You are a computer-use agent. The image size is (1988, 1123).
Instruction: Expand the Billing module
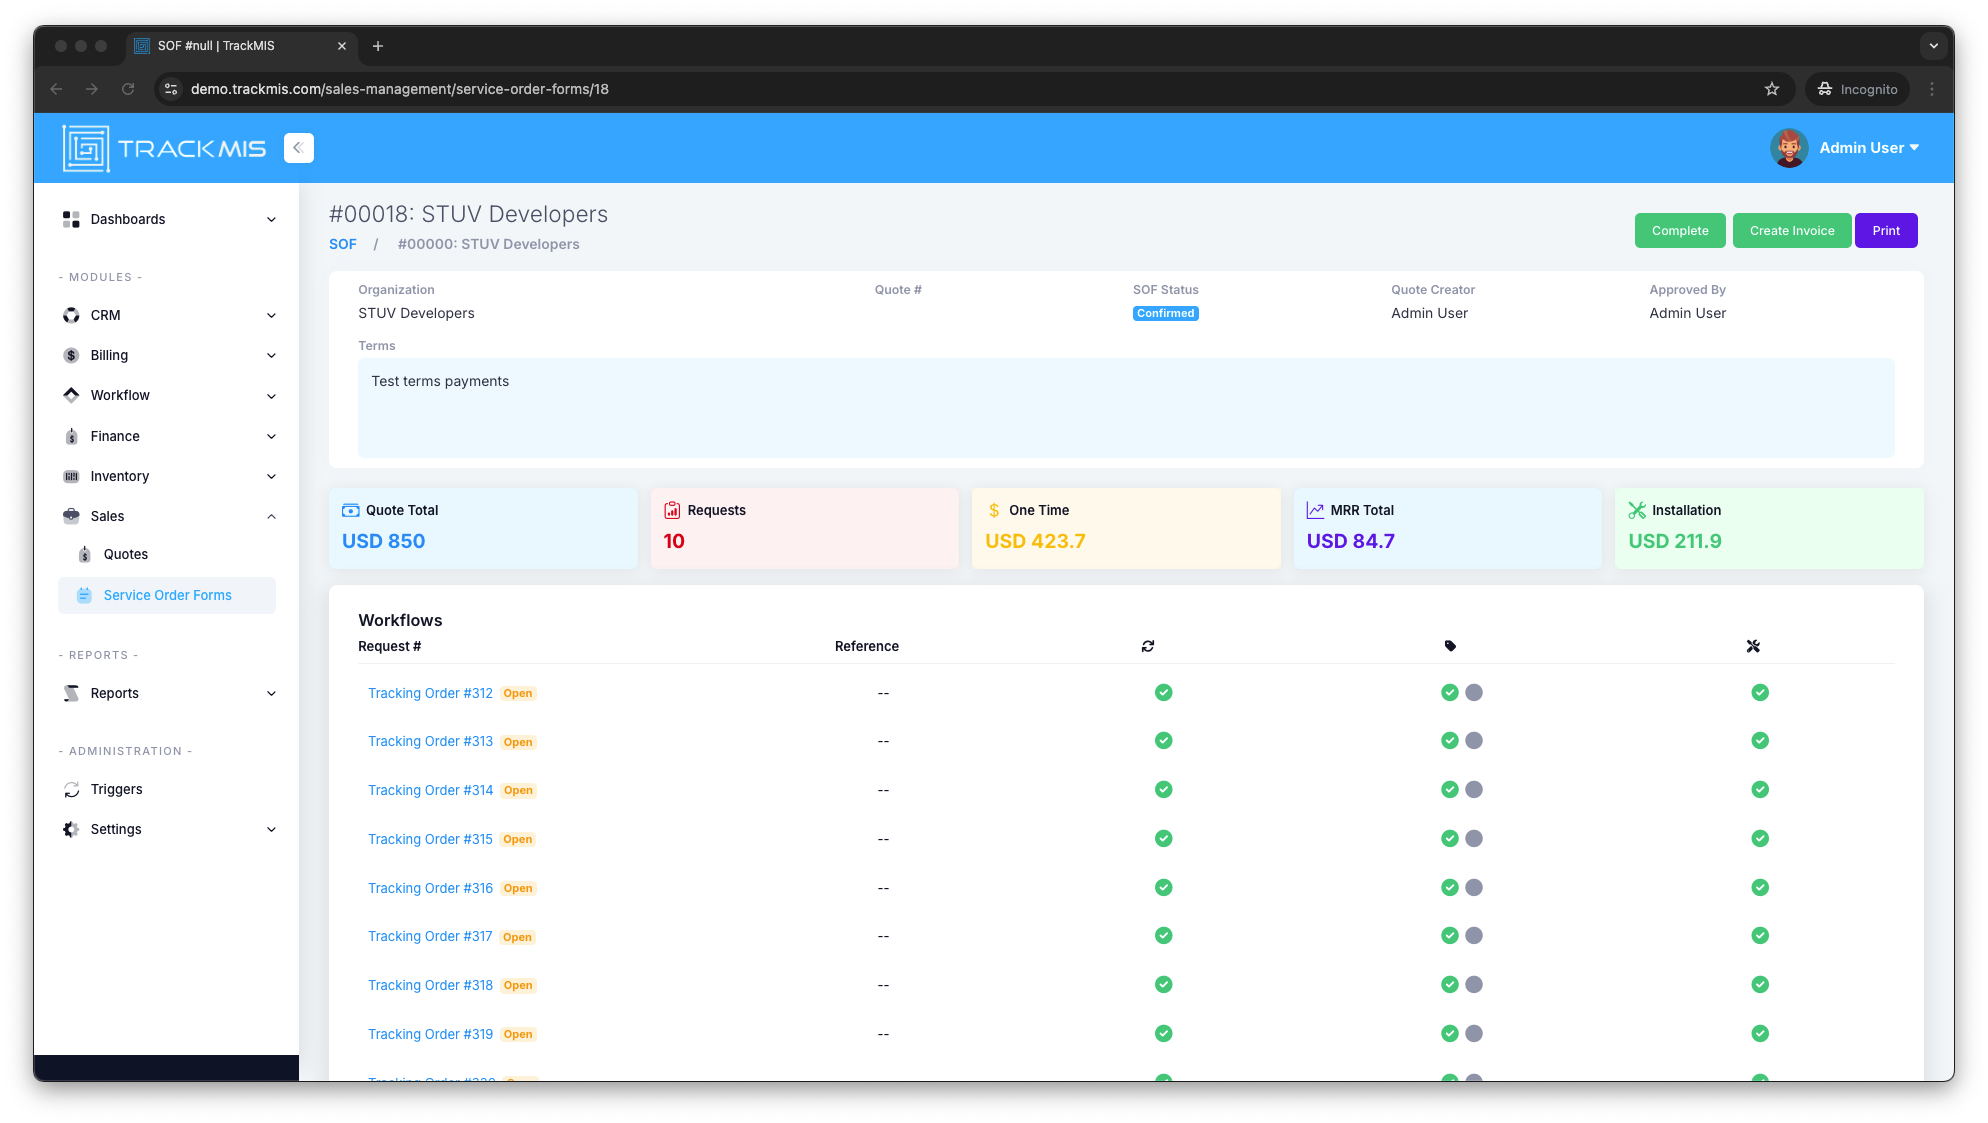pos(168,355)
